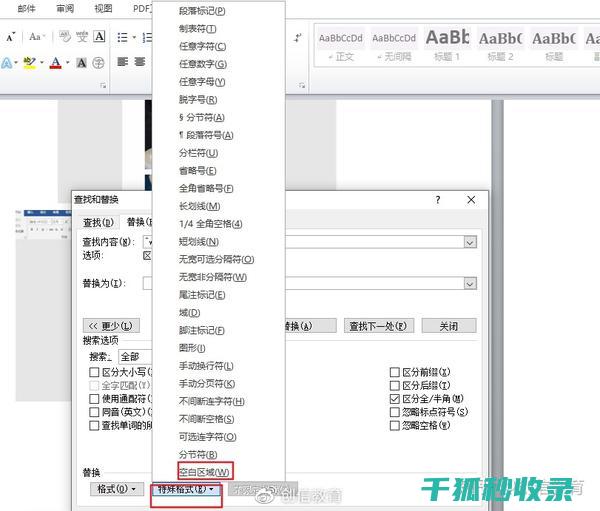Apply the 正文 style
Image resolution: width=600 pixels, height=511 pixels.
341,46
